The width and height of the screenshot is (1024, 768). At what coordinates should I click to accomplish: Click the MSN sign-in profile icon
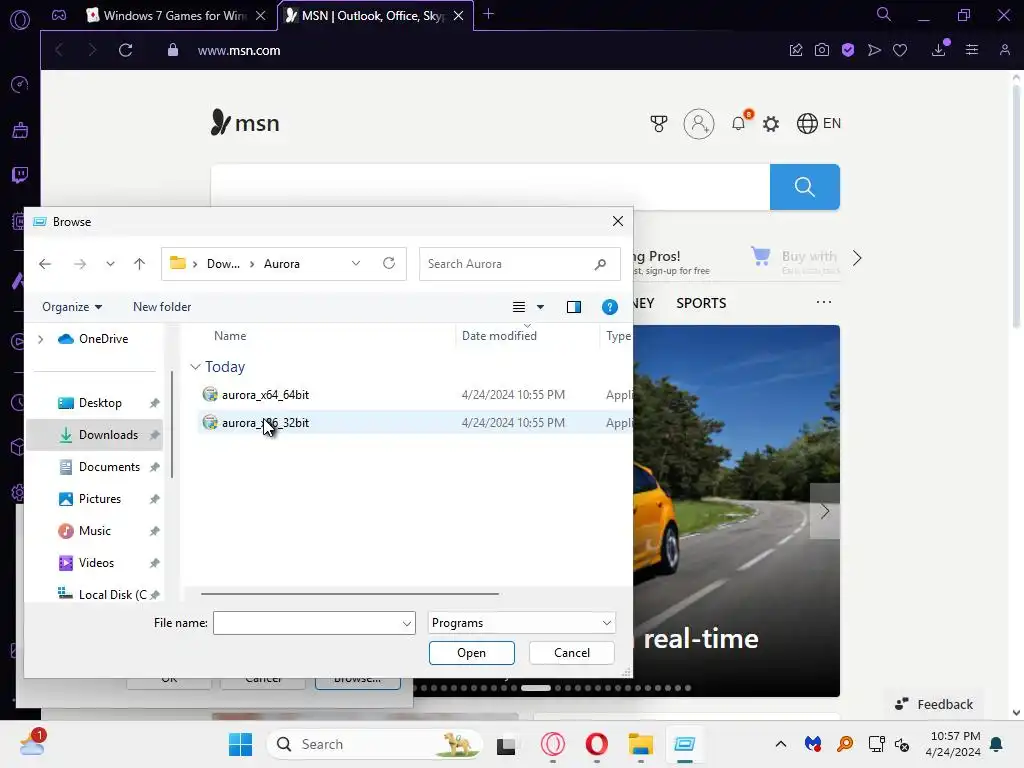point(699,123)
